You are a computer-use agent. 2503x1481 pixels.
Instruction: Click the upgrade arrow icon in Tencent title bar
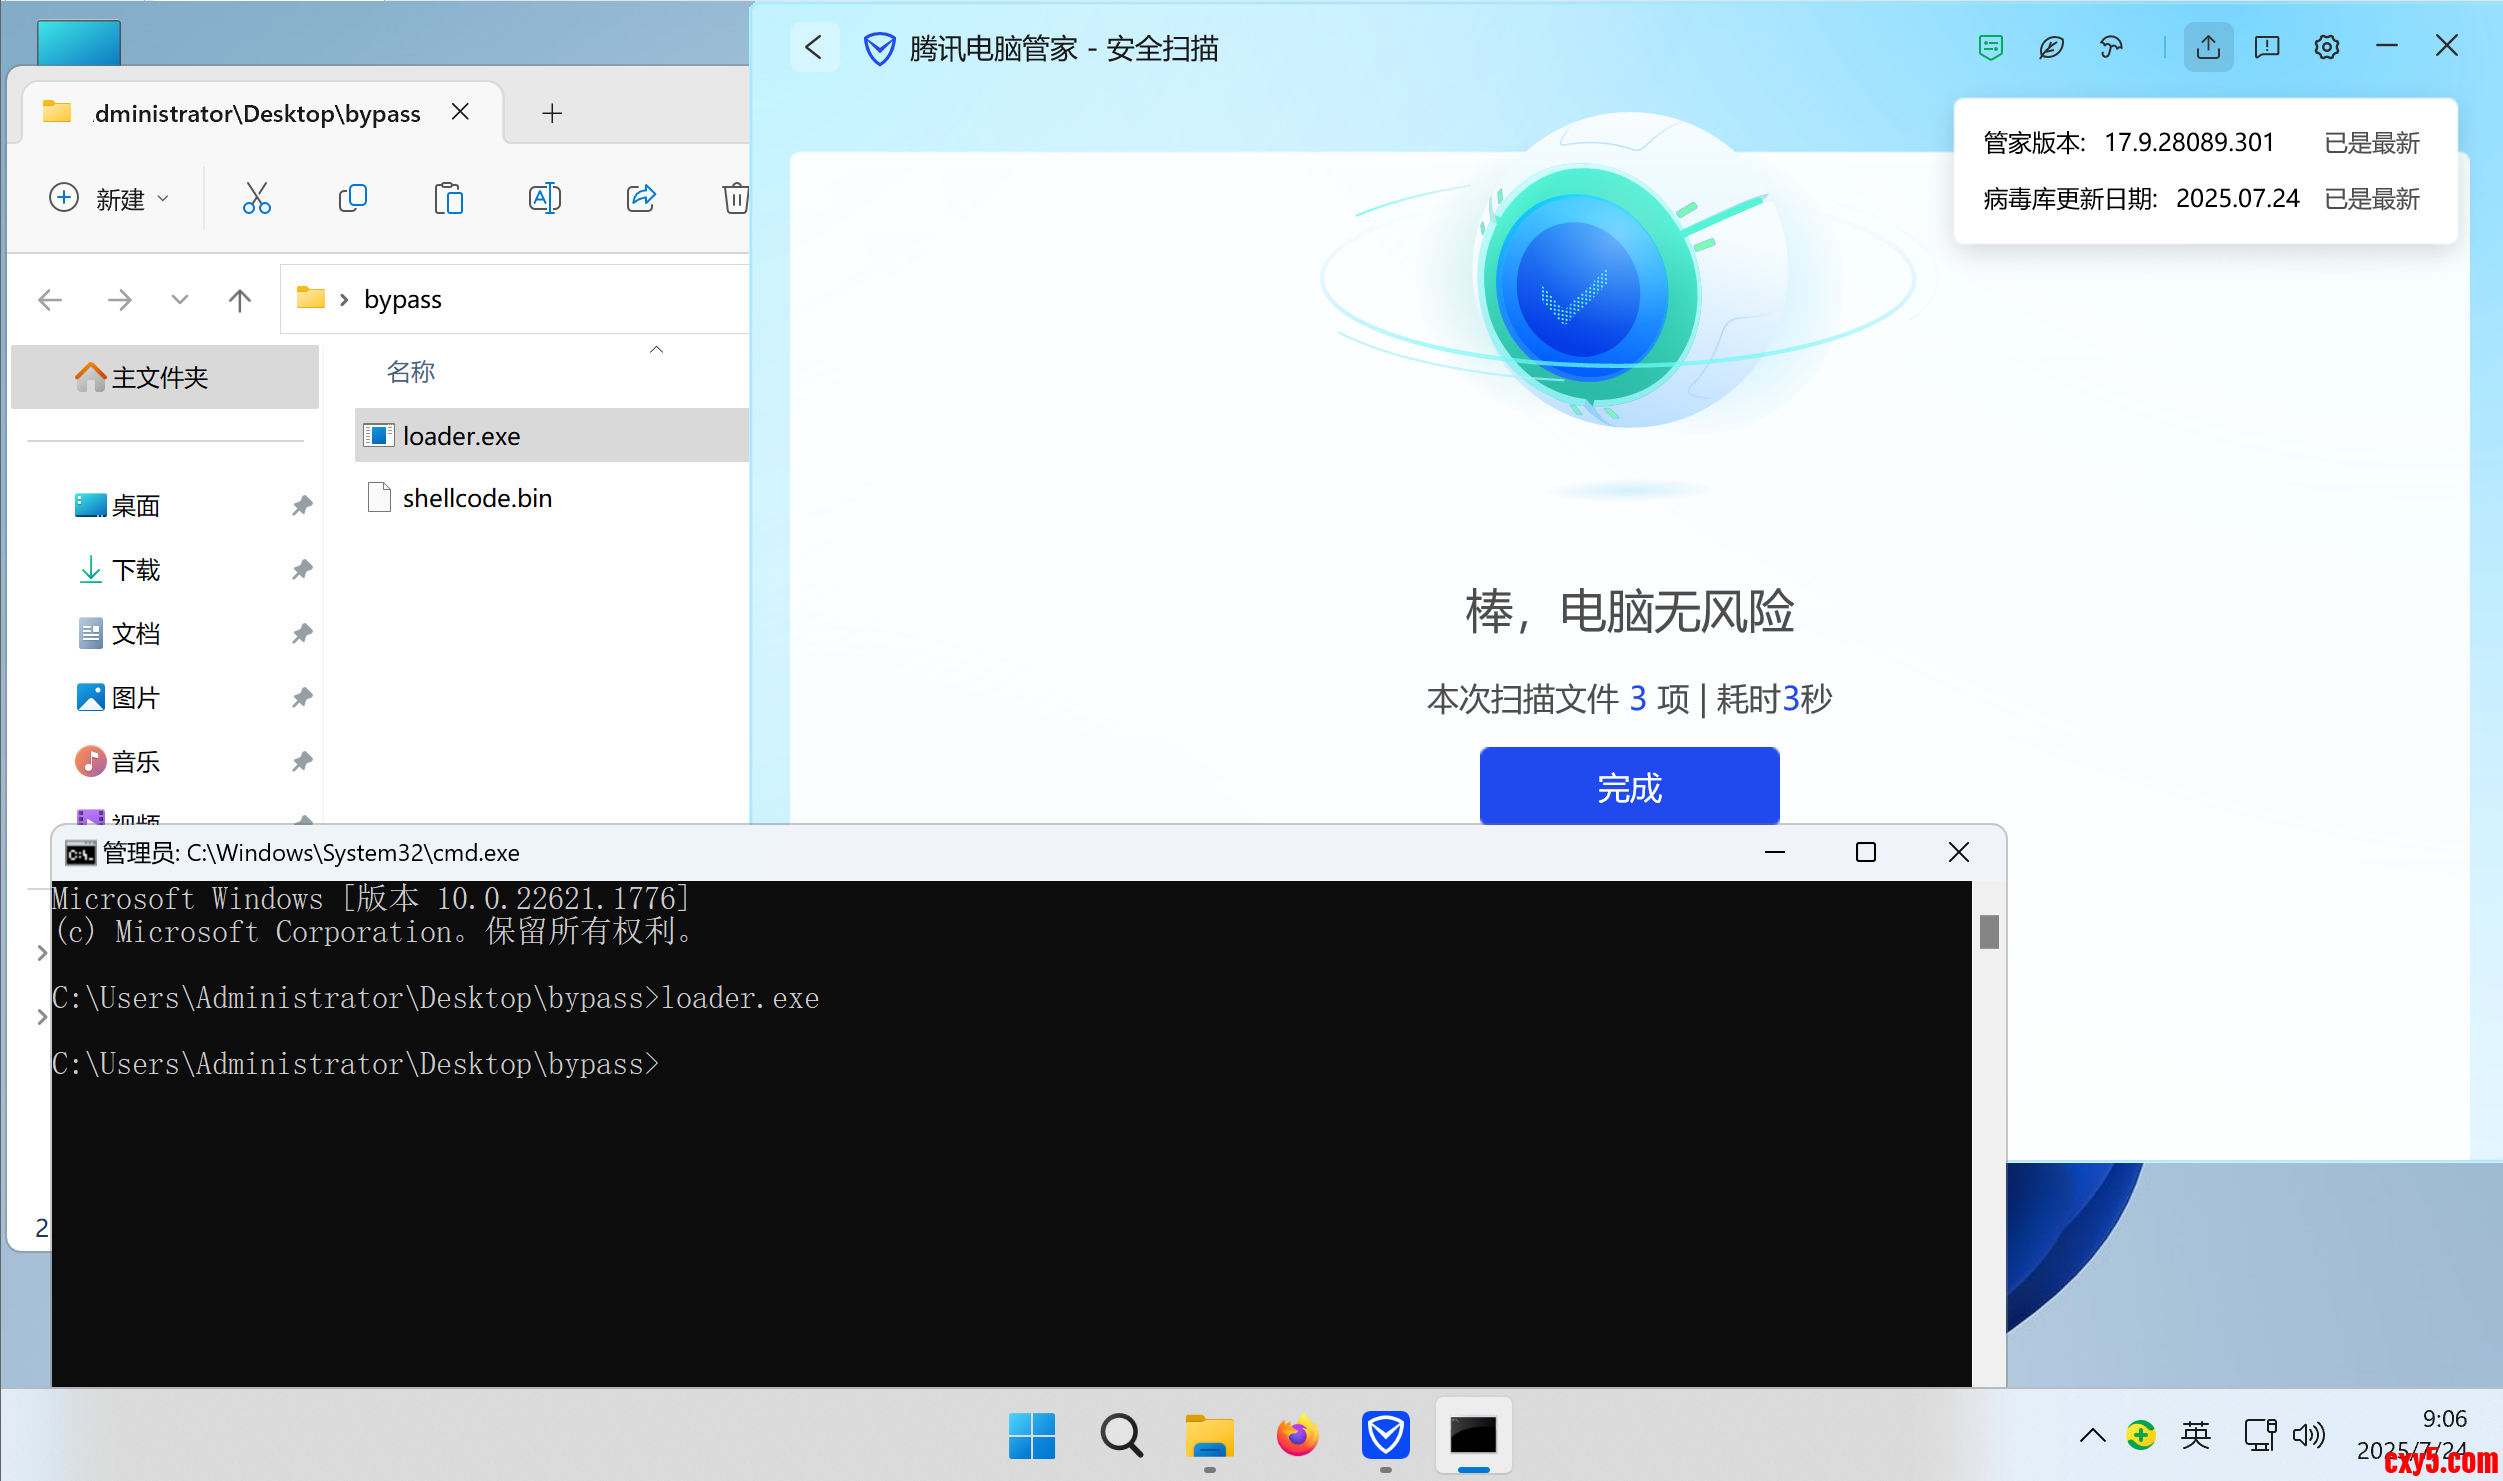[x=2208, y=47]
